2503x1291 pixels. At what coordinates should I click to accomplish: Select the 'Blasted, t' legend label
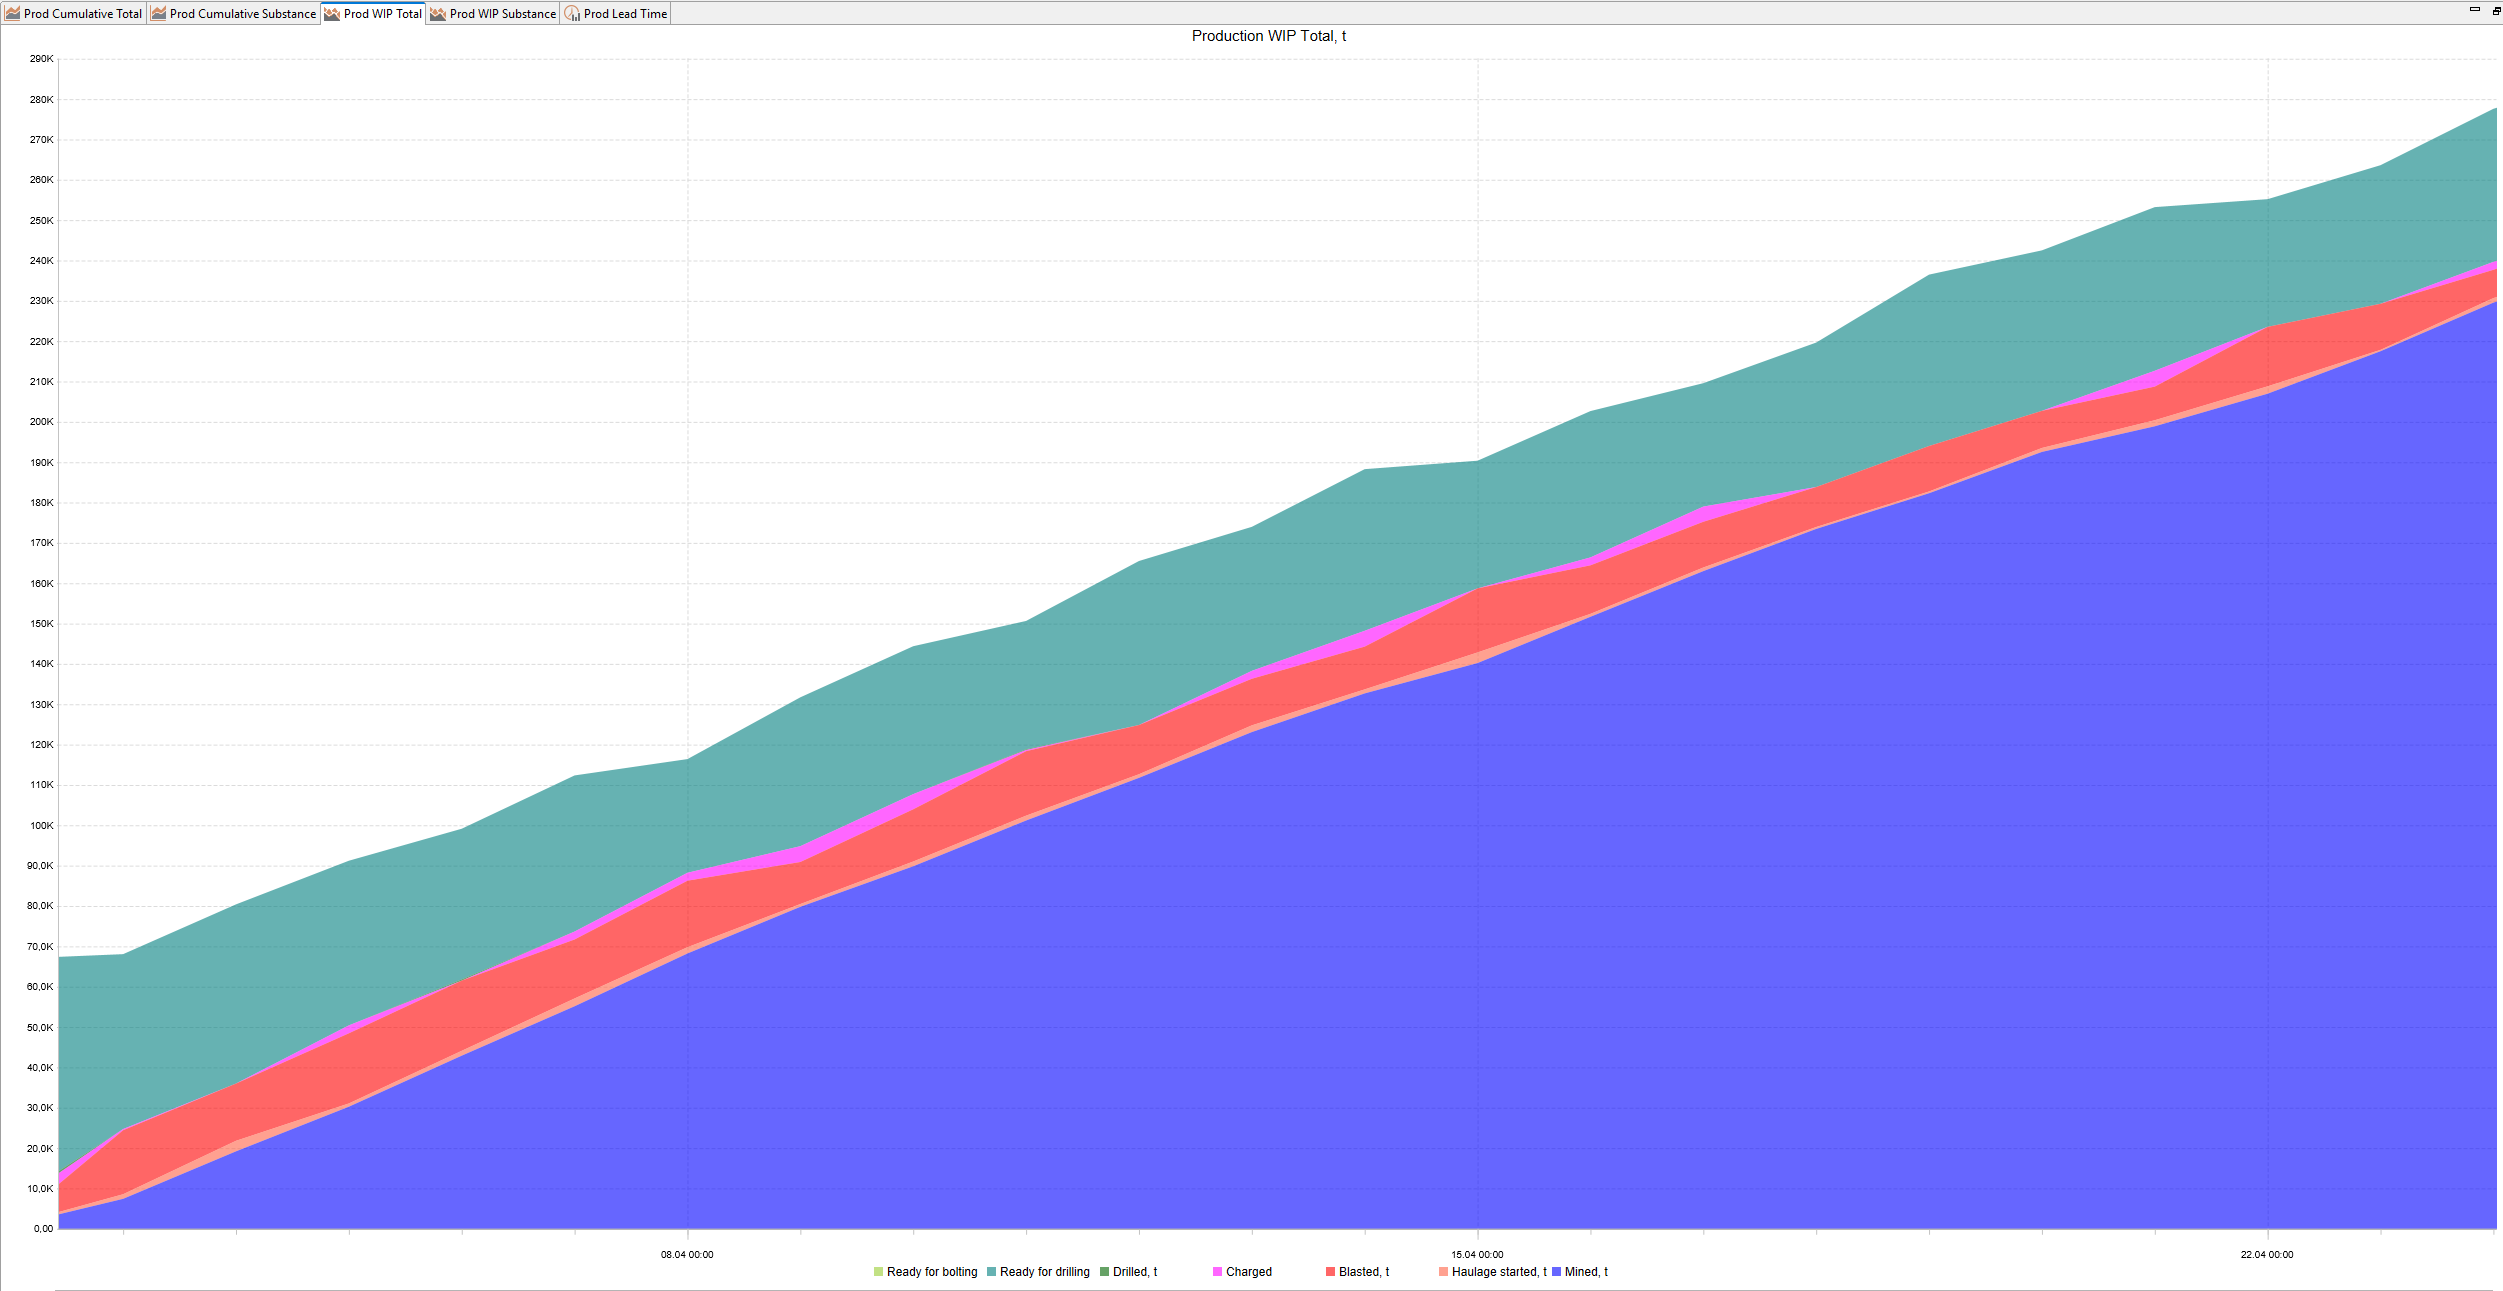click(x=1364, y=1272)
